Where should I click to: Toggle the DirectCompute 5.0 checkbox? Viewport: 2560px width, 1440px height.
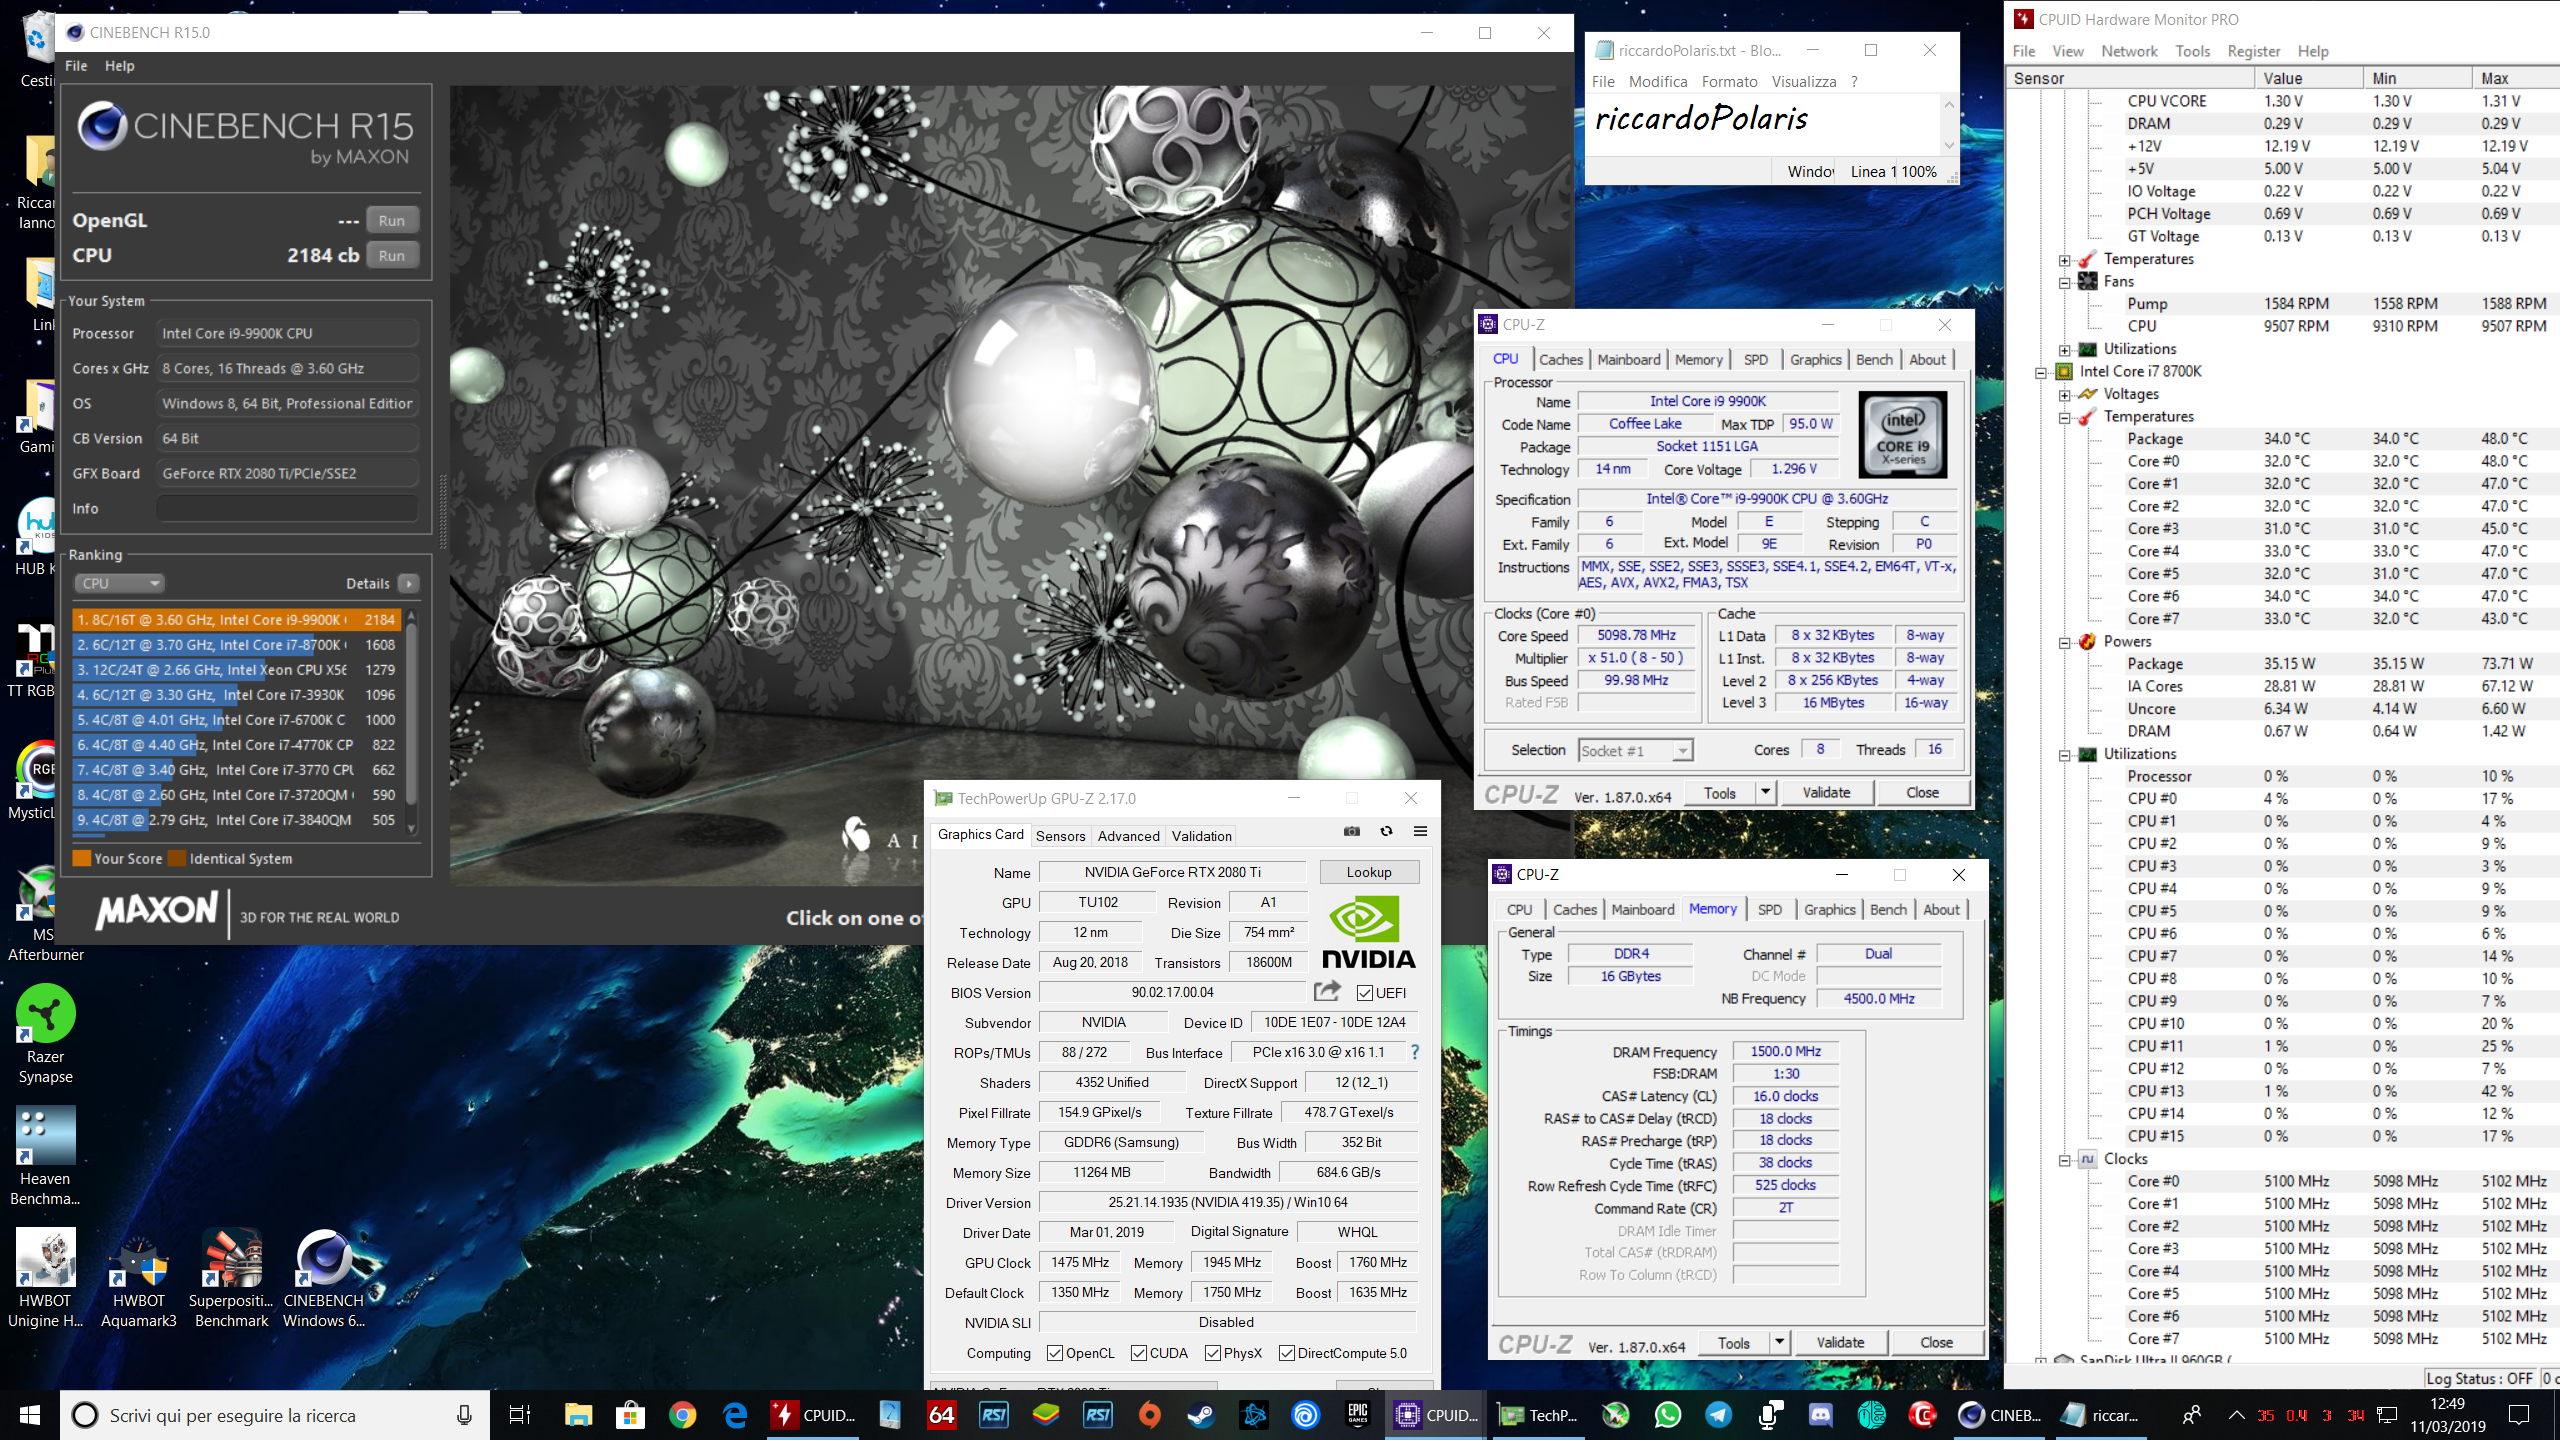(x=1287, y=1353)
